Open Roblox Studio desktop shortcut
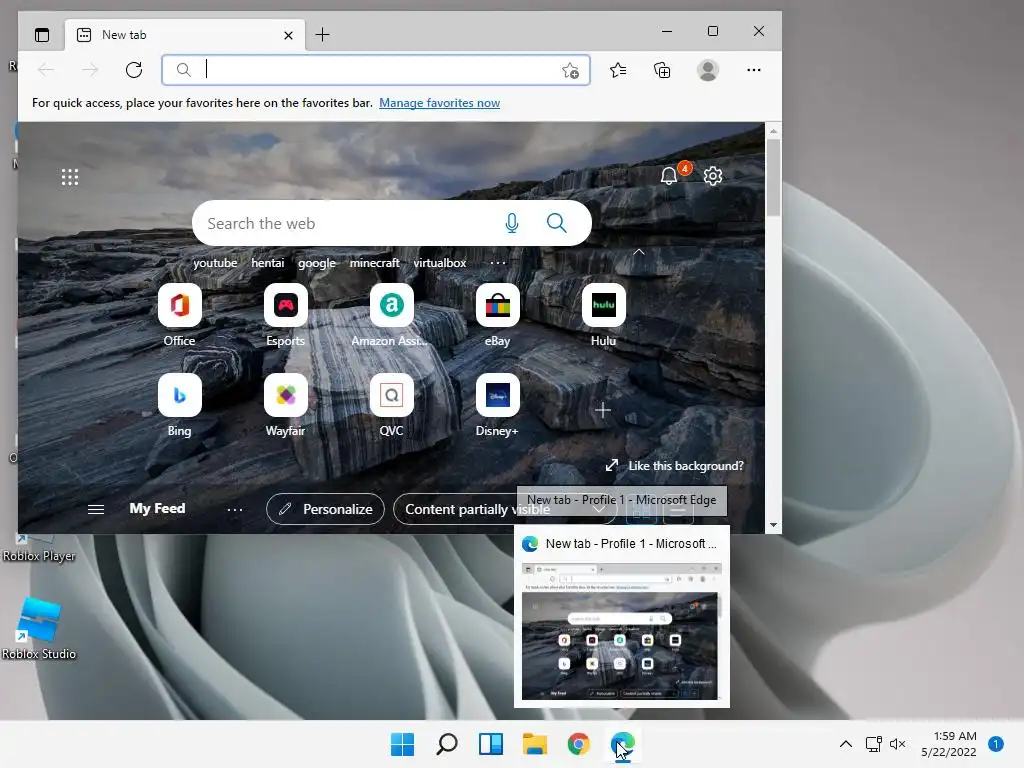Image resolution: width=1024 pixels, height=768 pixels. coord(39,628)
